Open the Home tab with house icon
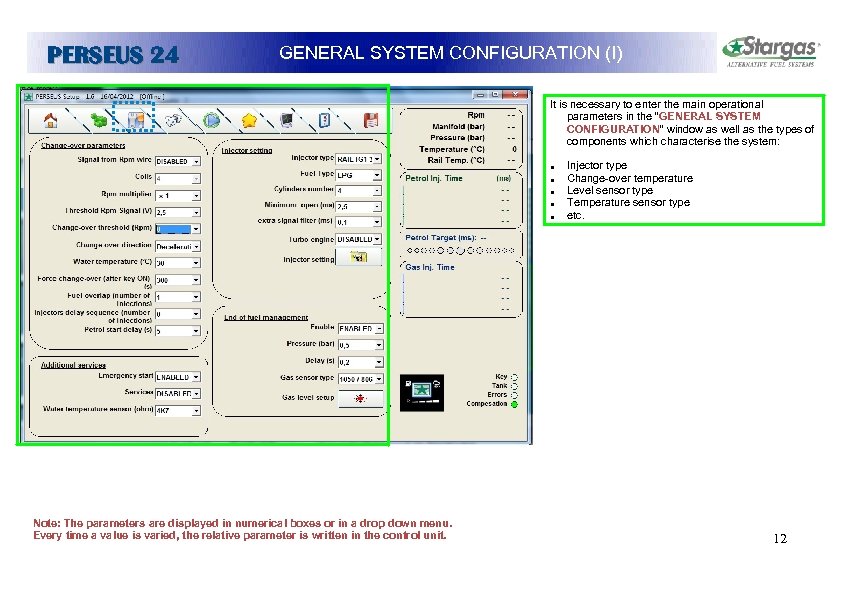 [50, 120]
